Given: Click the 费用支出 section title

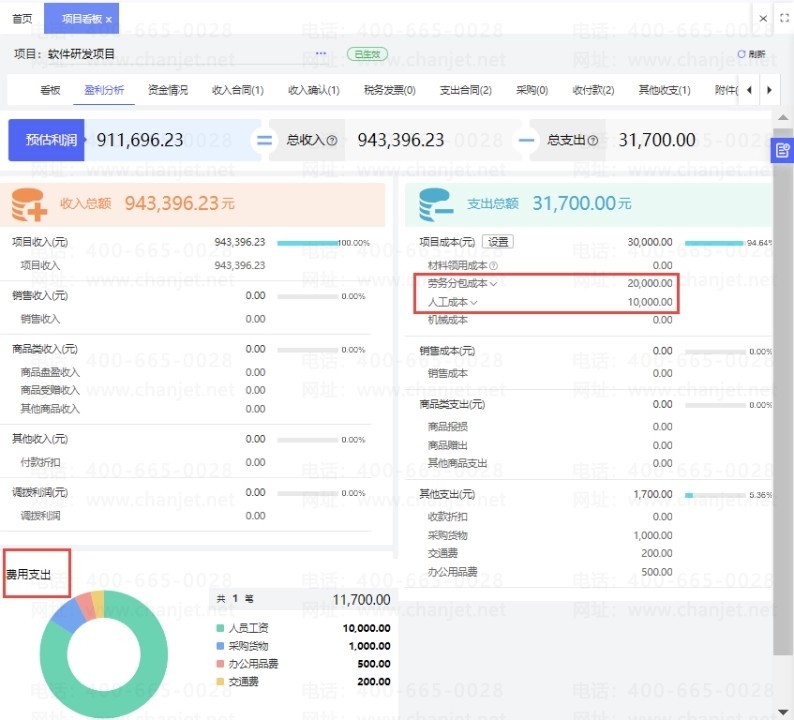Looking at the screenshot, I should pos(29,575).
